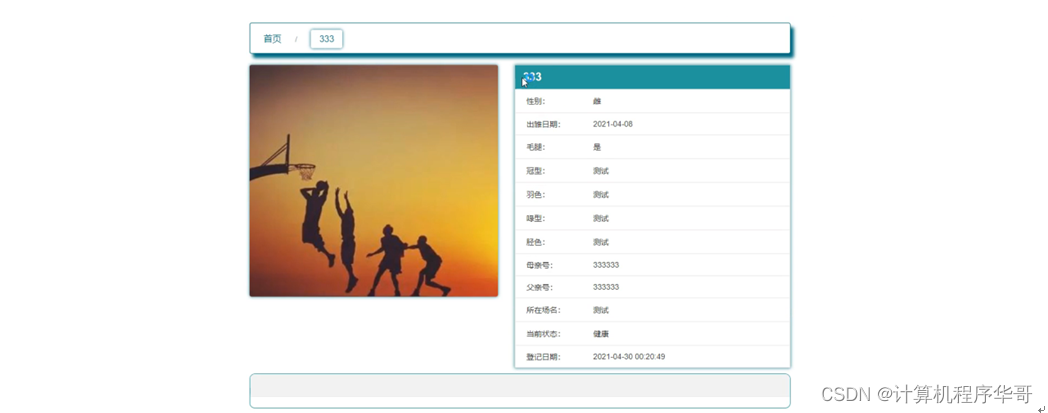Select the 测试 value in 羽色 row
1048x413 pixels.
click(601, 195)
